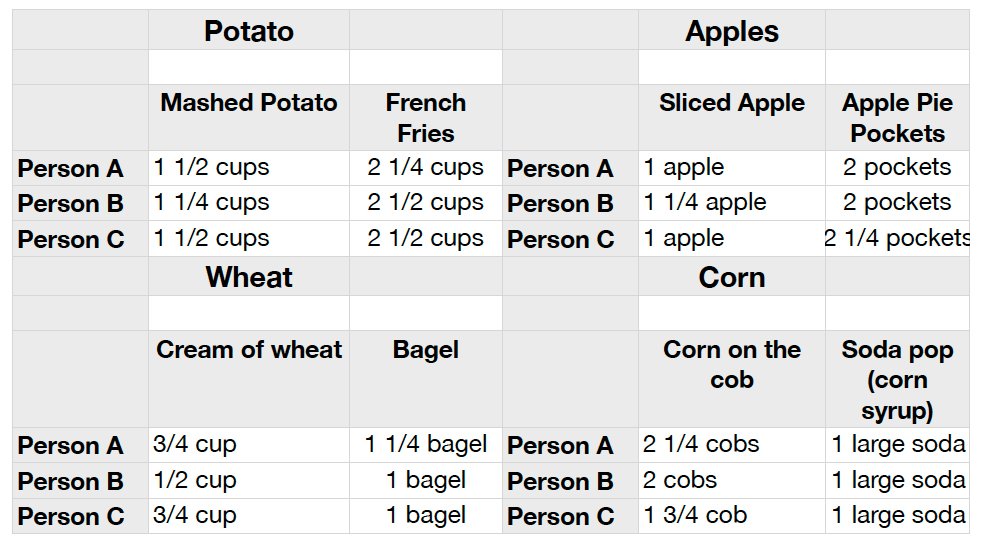Click the 1 1/4 bagel cell

426,445
